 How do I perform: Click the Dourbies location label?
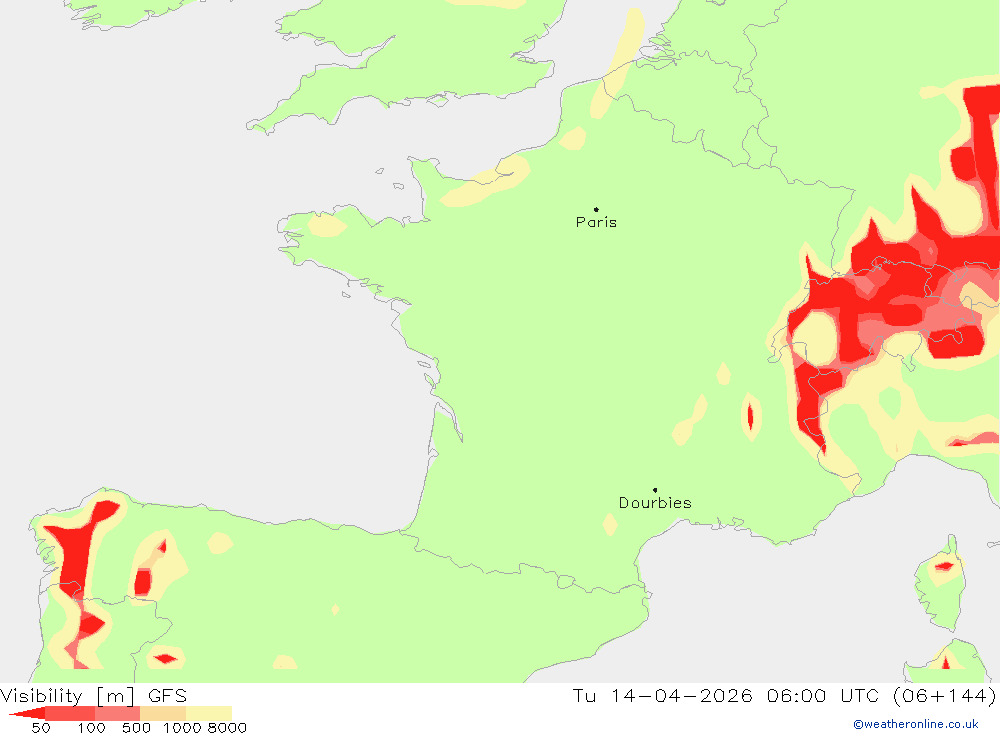coord(655,503)
